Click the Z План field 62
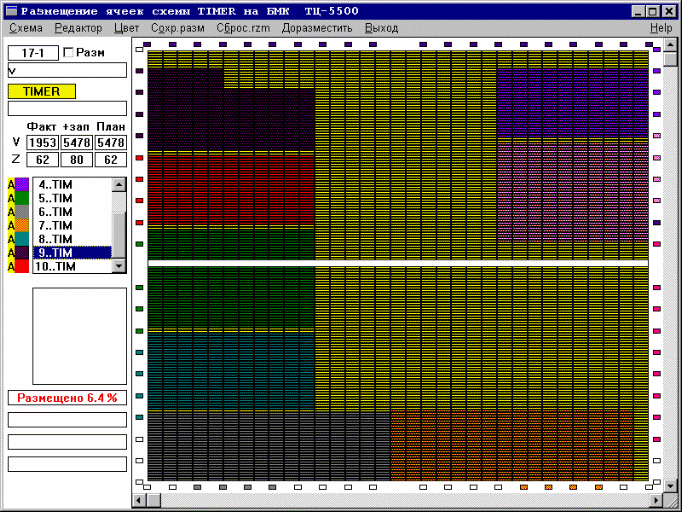This screenshot has height=512, width=682. (111, 160)
